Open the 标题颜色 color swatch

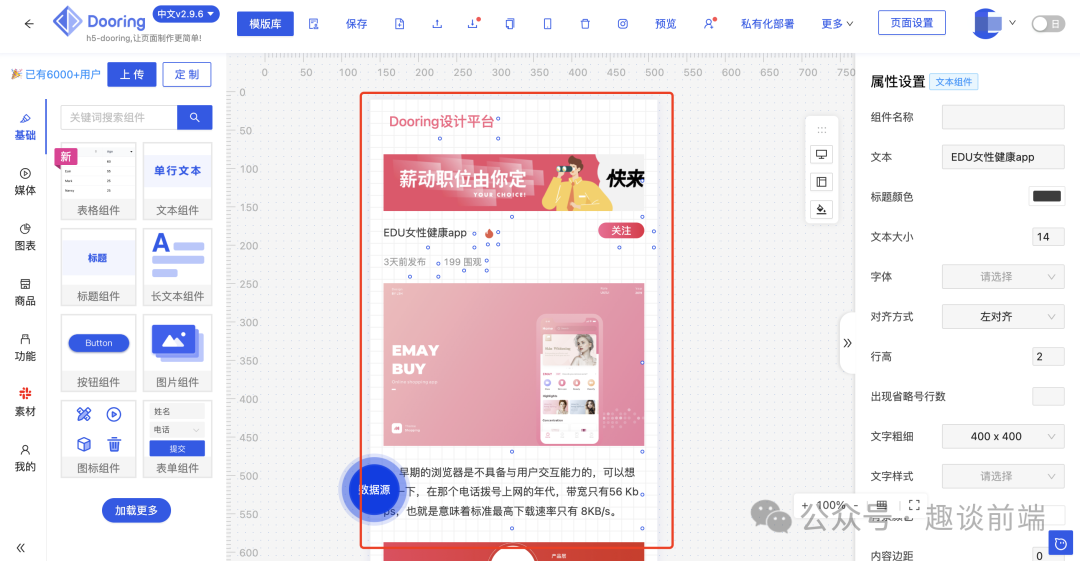(1047, 196)
